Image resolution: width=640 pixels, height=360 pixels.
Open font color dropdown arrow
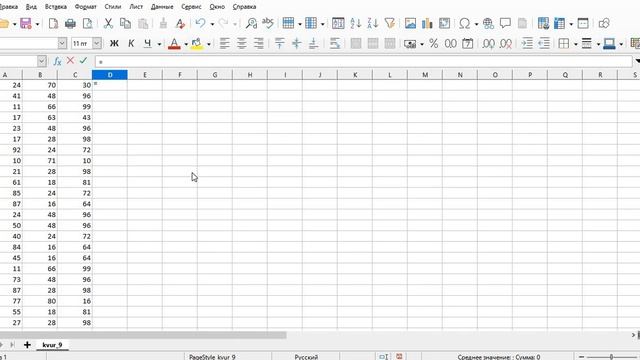click(186, 44)
